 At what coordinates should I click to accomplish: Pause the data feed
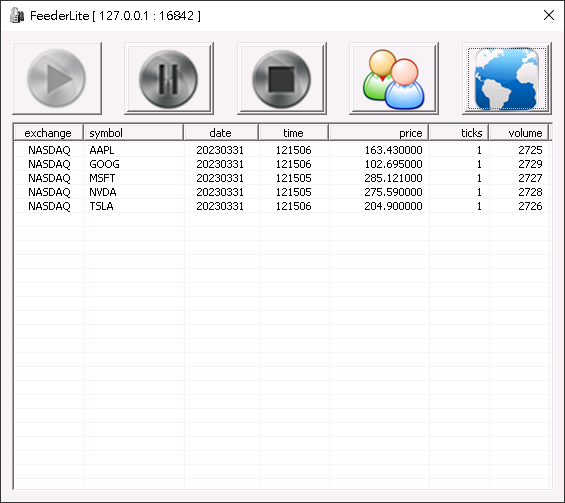pyautogui.click(x=169, y=79)
